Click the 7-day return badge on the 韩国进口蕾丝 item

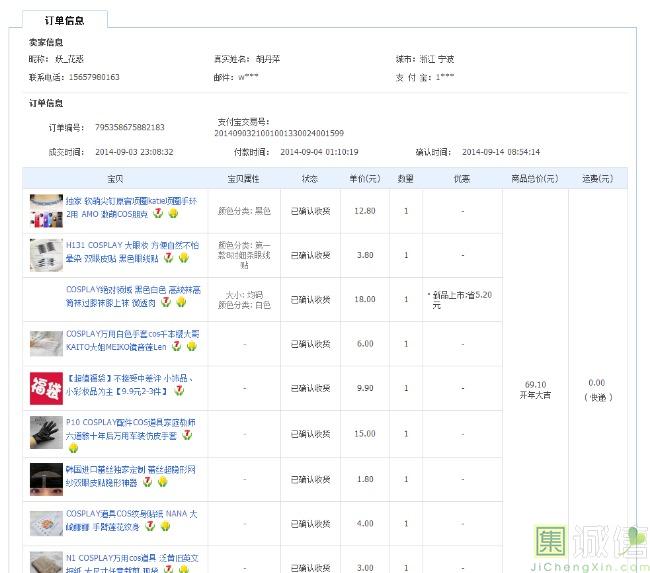pos(148,481)
